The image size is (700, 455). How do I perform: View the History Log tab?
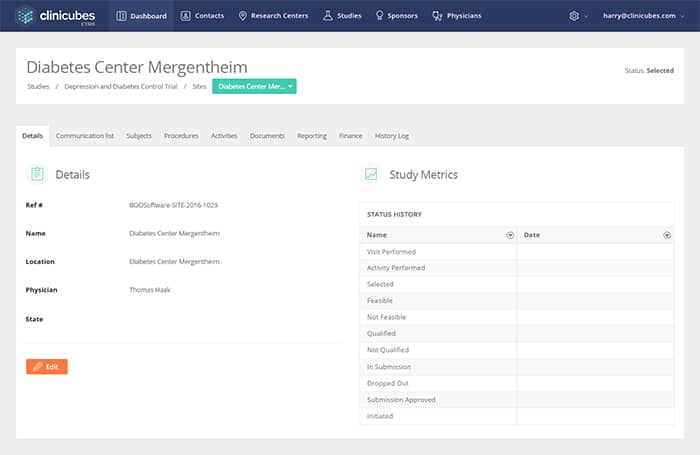[x=391, y=136]
